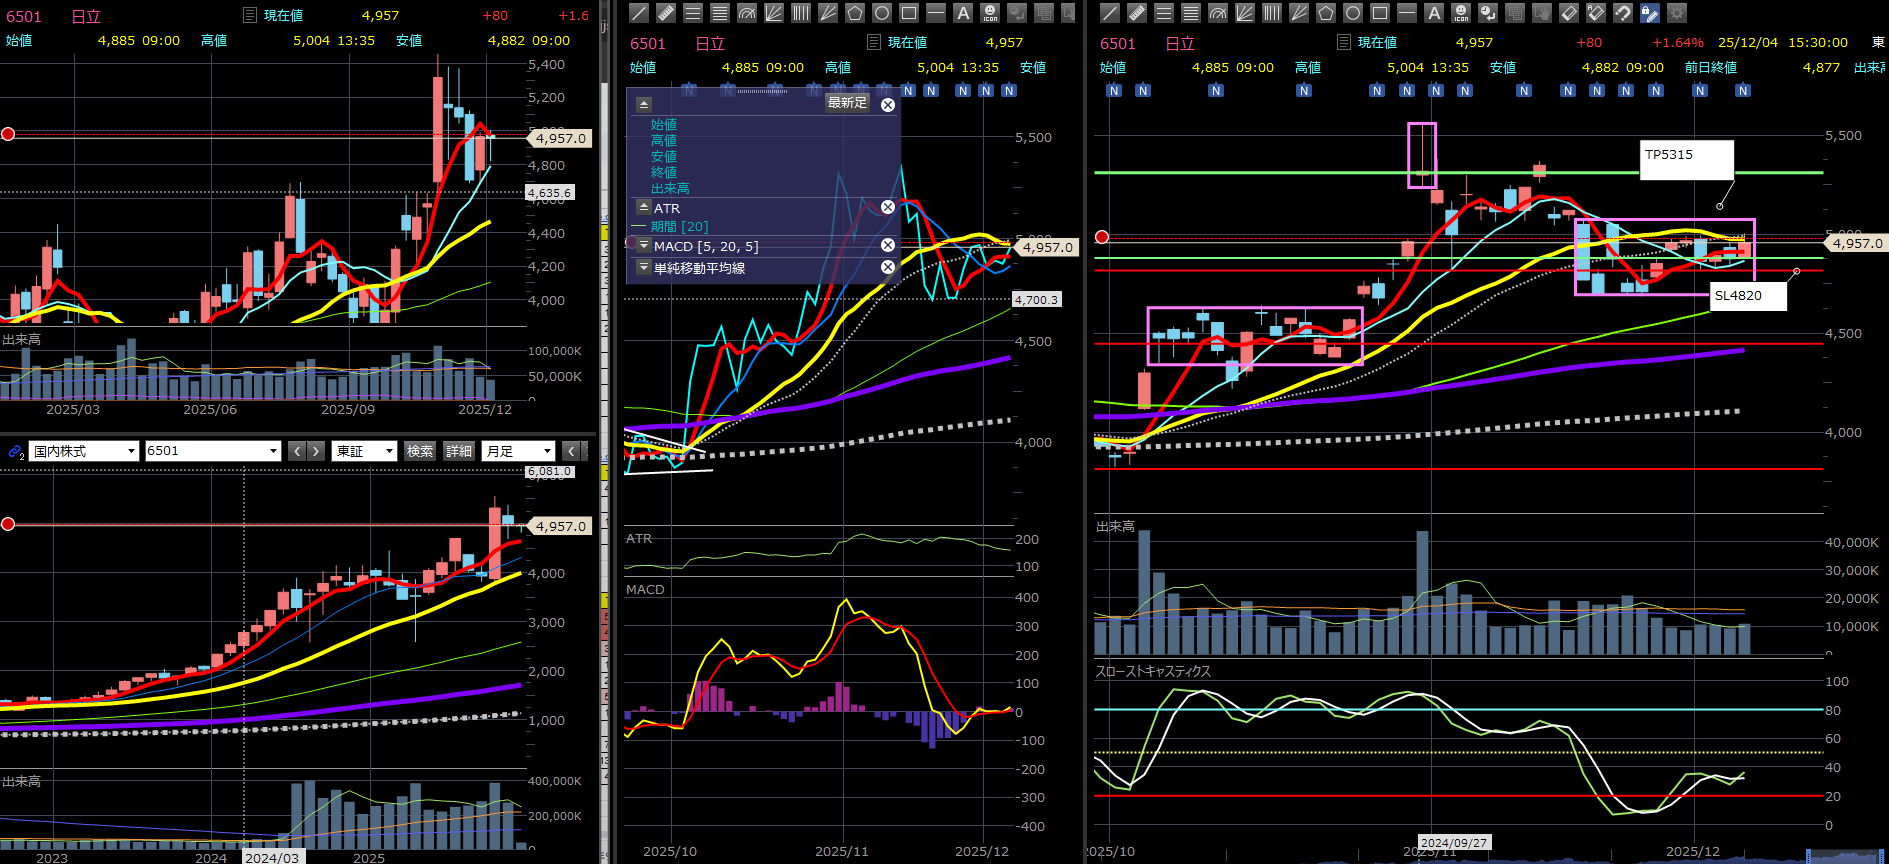The height and width of the screenshot is (864, 1889).
Task: Toggle the drawing lock pencil icon
Action: 1650,13
